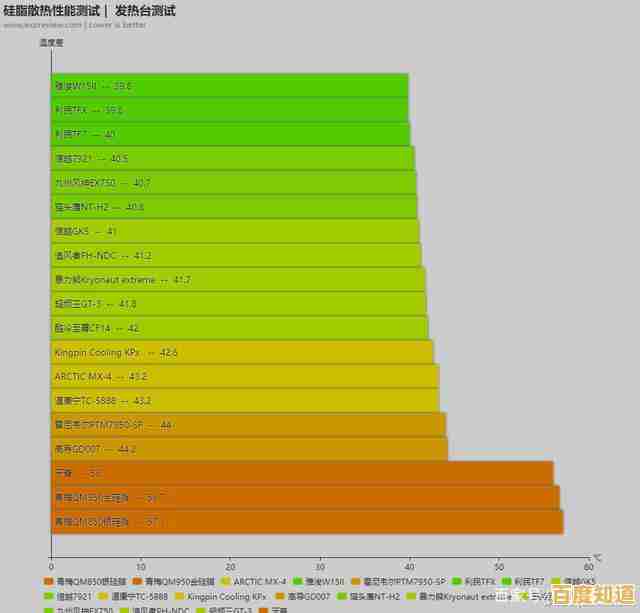640x613 pixels.
Task: Click the 7921 legend color marker
Action: click(48, 596)
